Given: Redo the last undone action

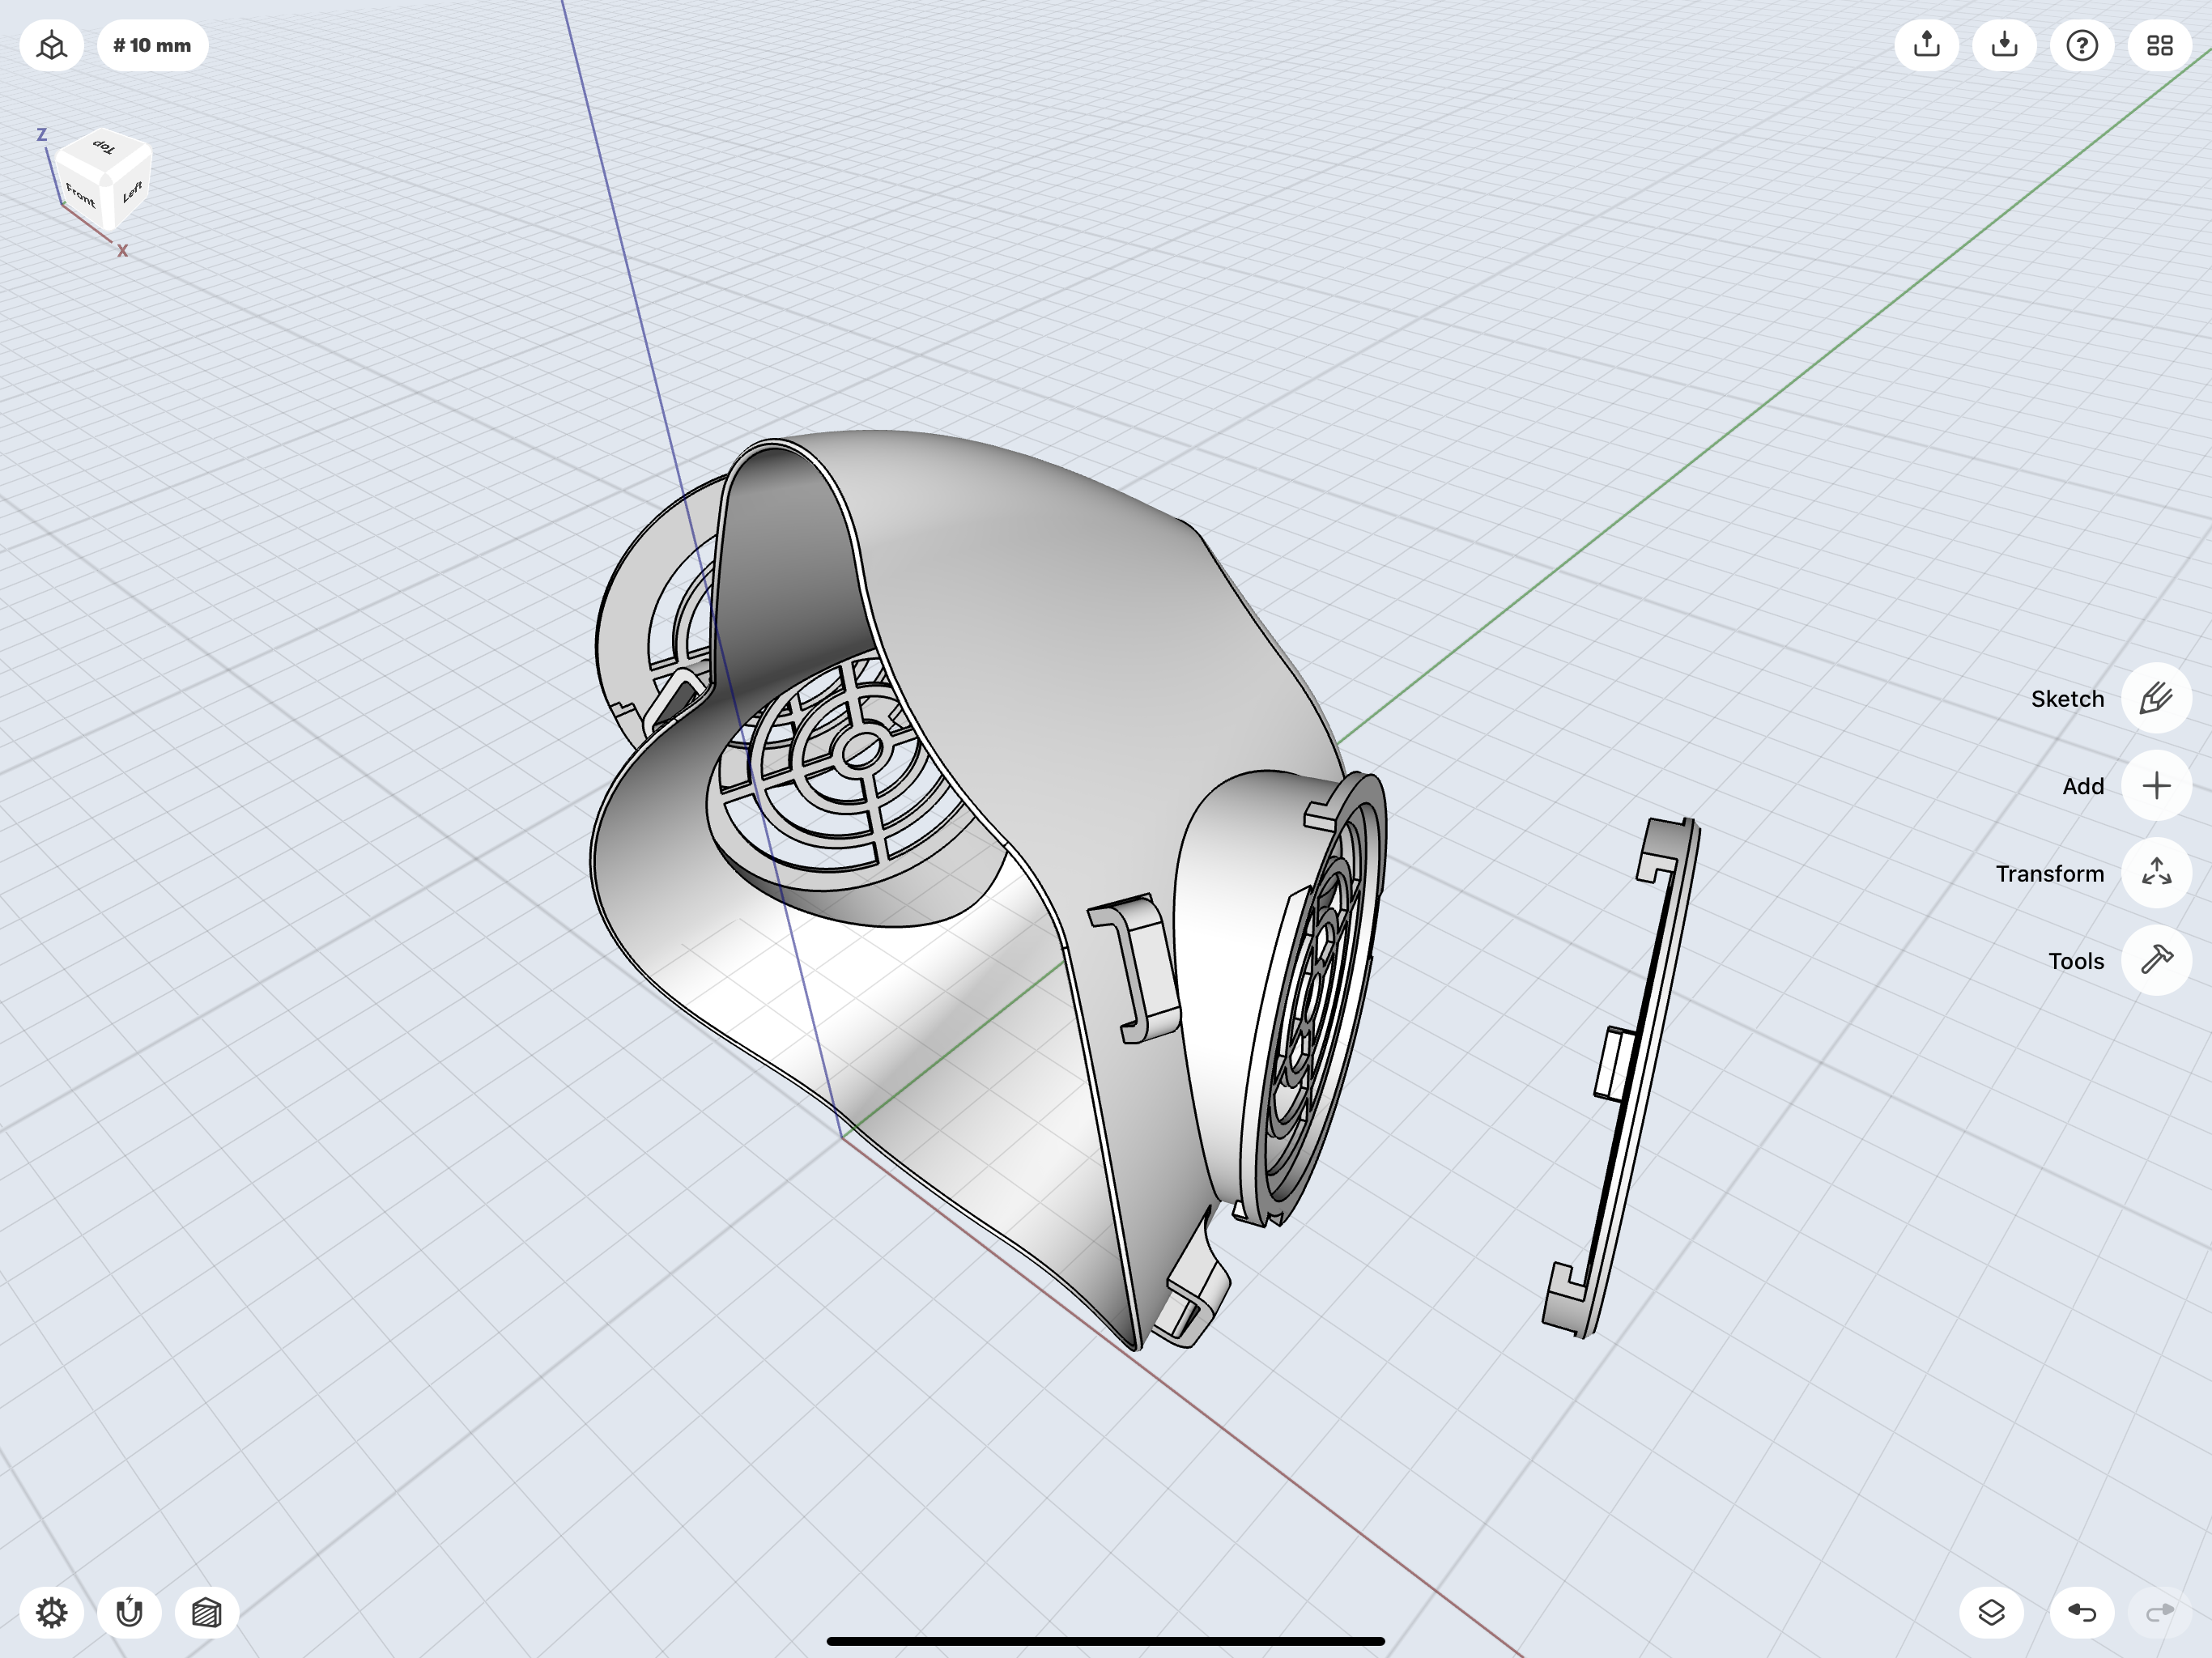Looking at the screenshot, I should tap(2160, 1612).
